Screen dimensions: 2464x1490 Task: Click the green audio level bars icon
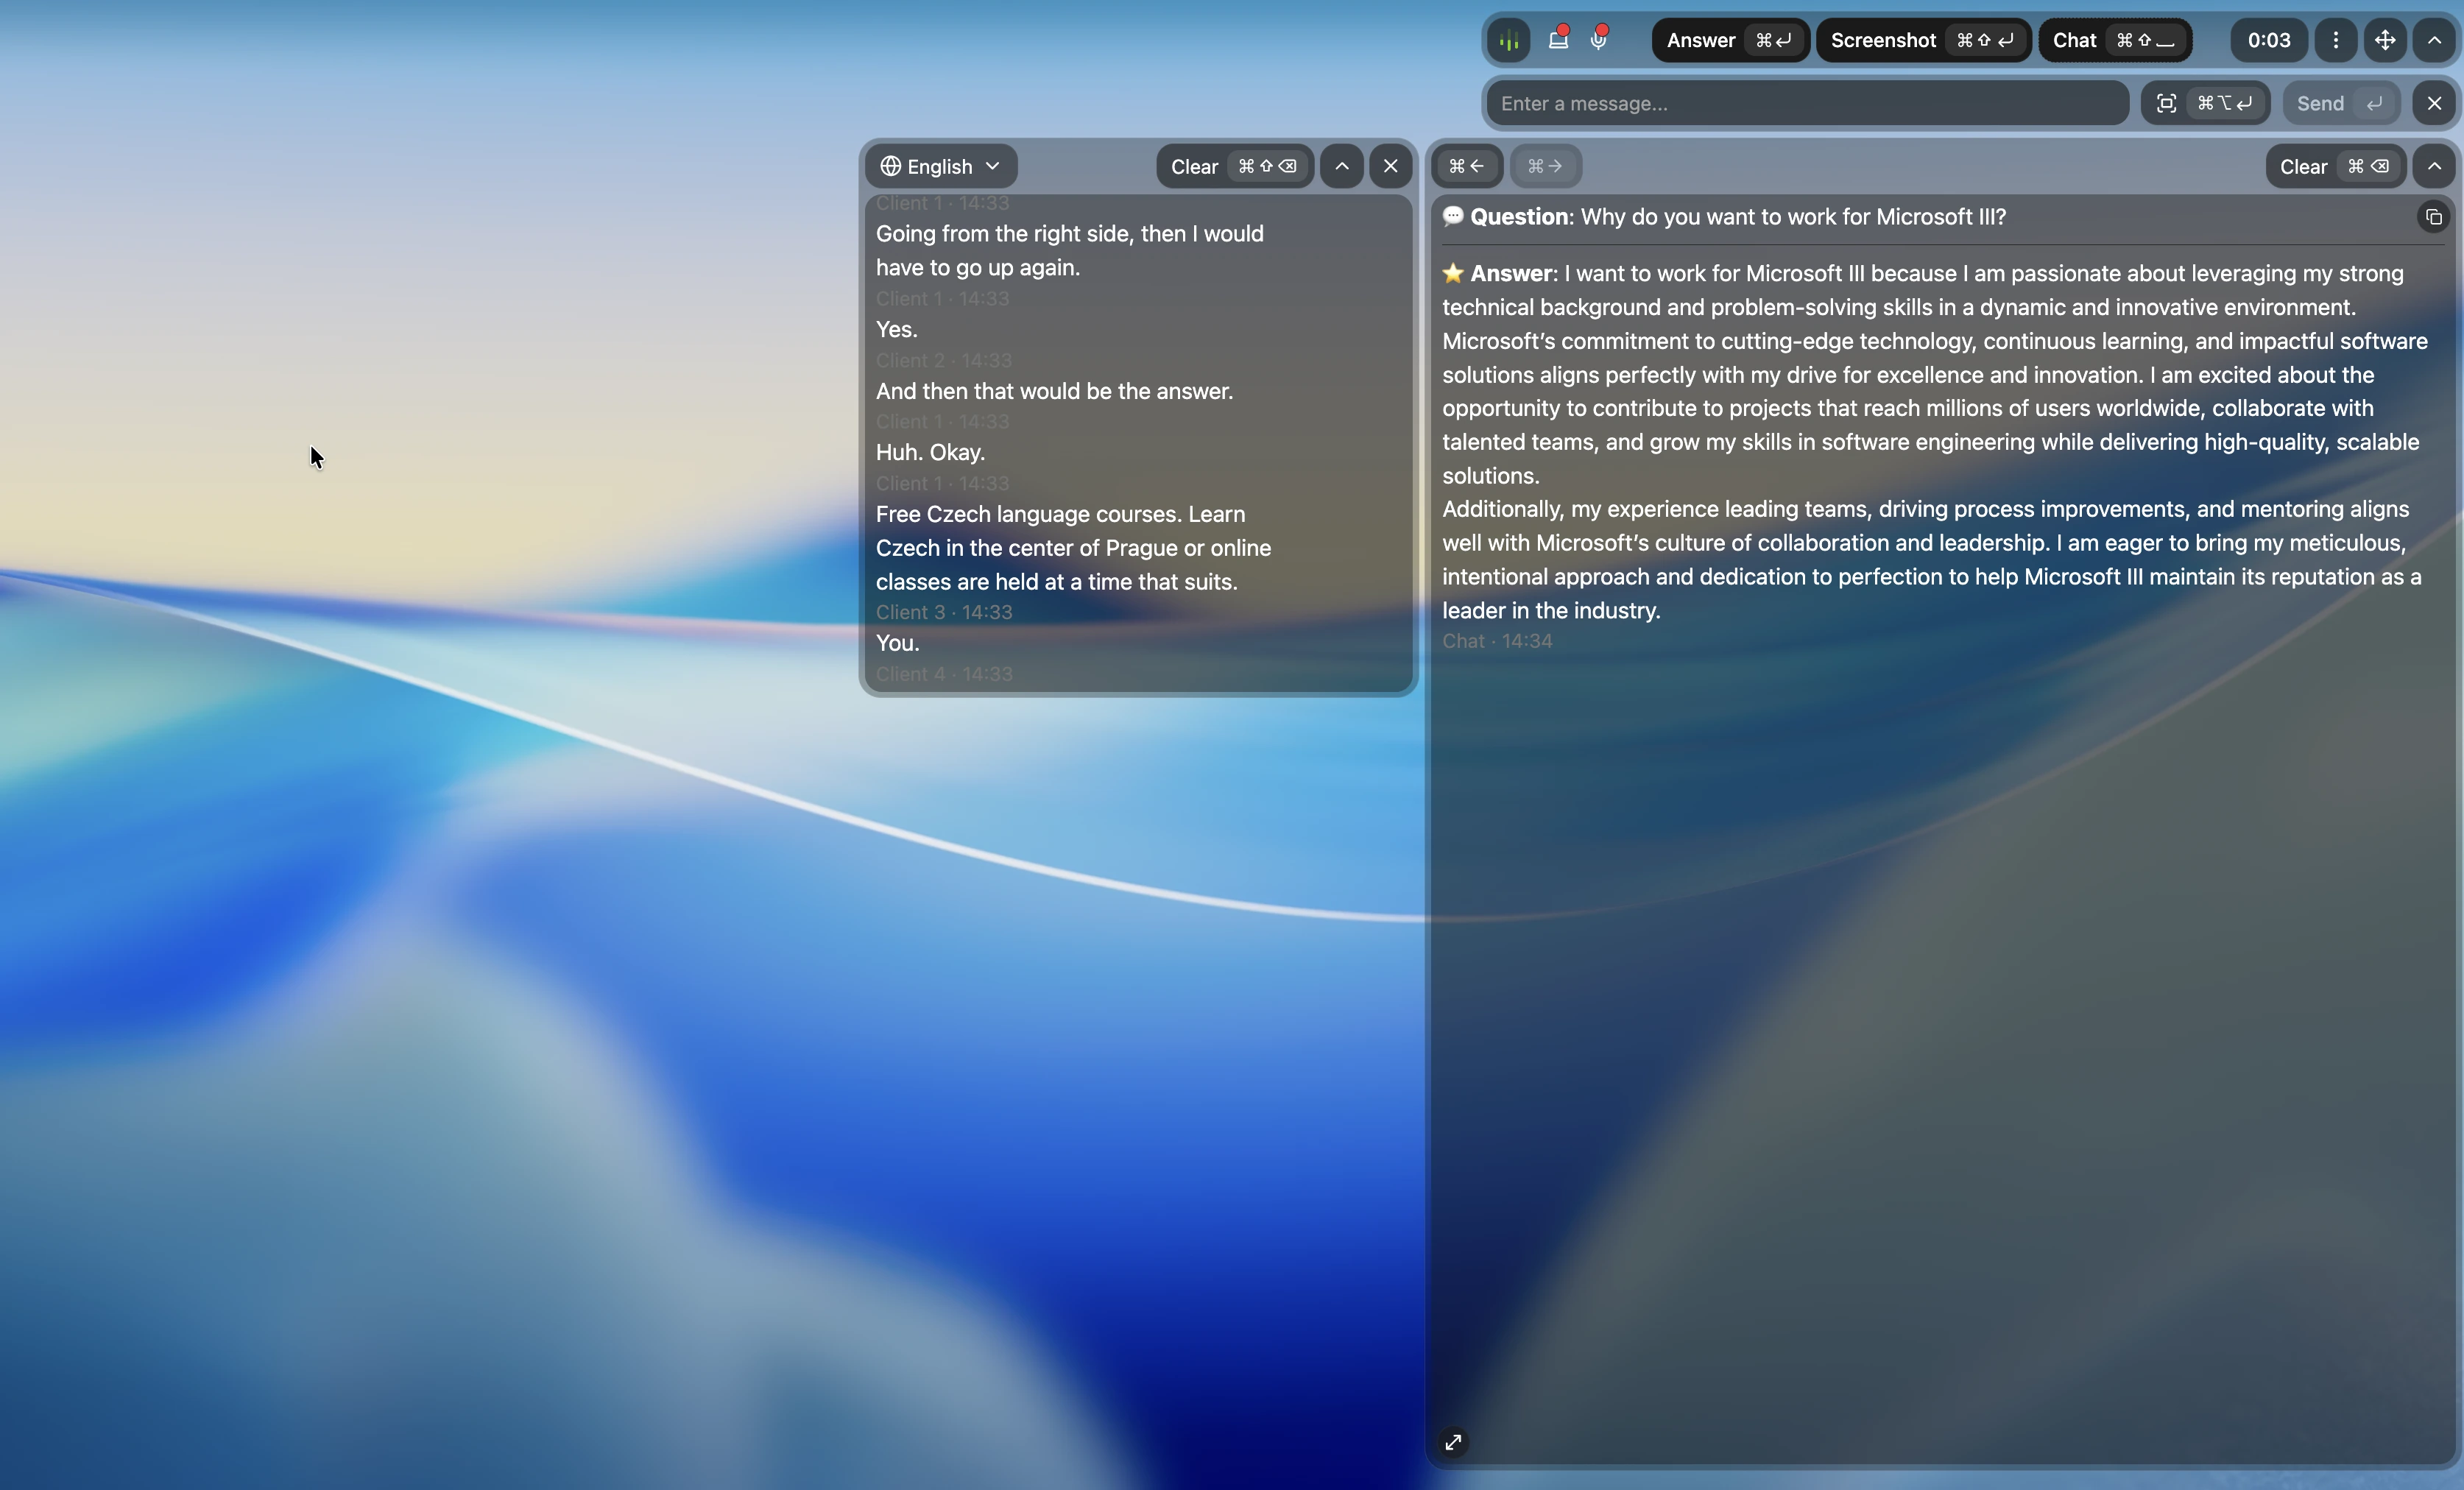click(x=1509, y=40)
